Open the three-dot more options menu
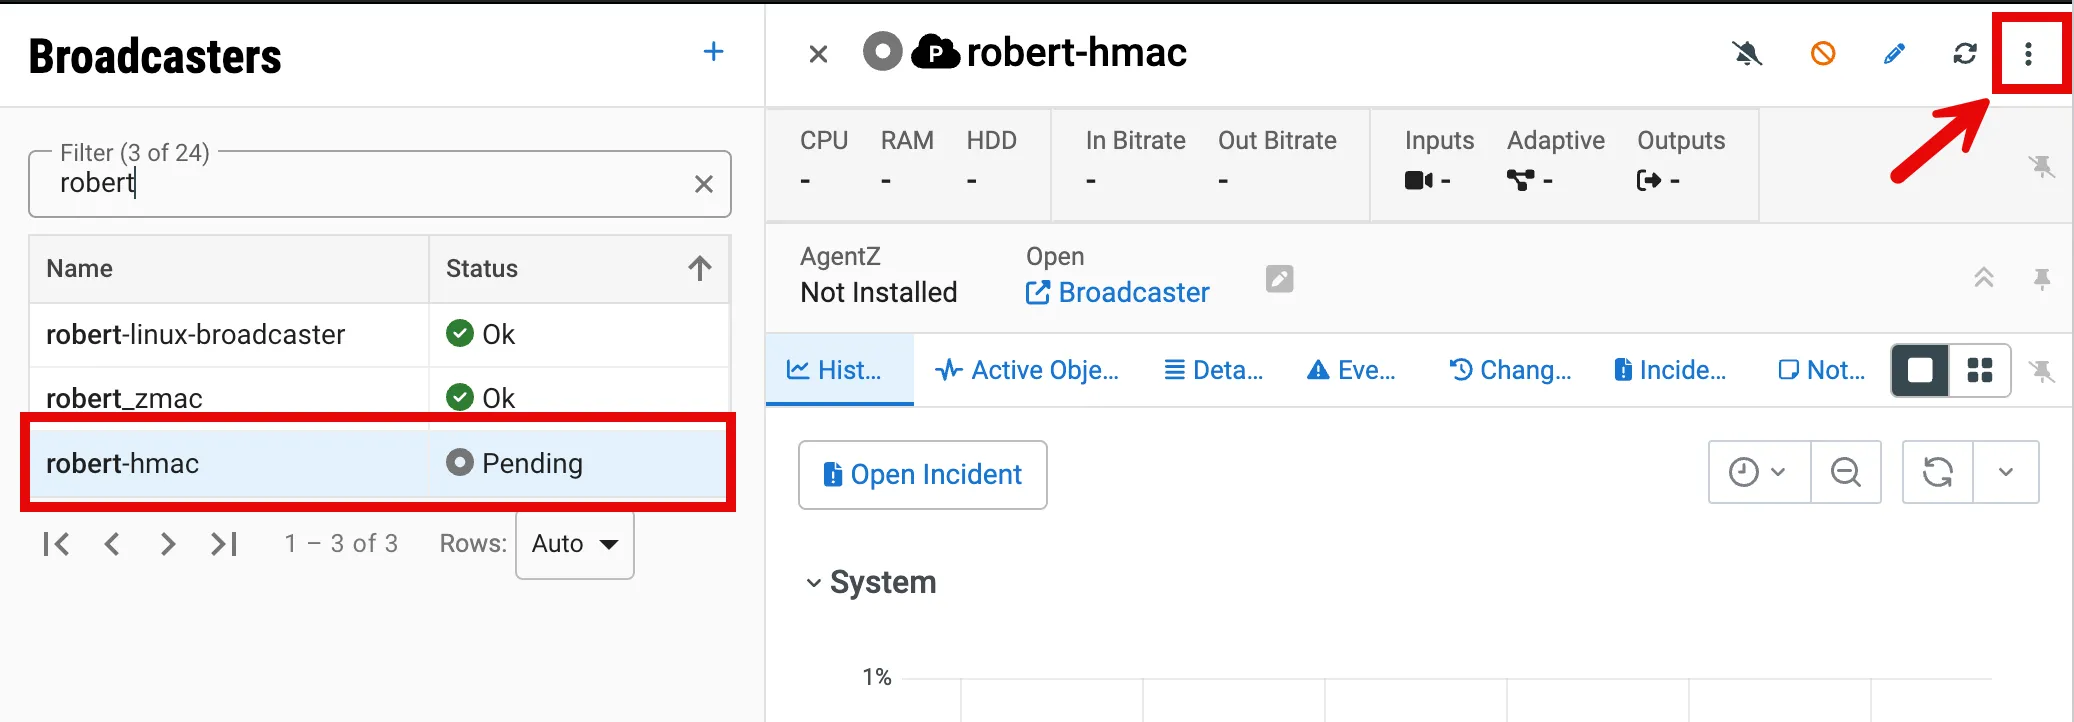Screen dimensions: 2074x722 tap(2028, 54)
